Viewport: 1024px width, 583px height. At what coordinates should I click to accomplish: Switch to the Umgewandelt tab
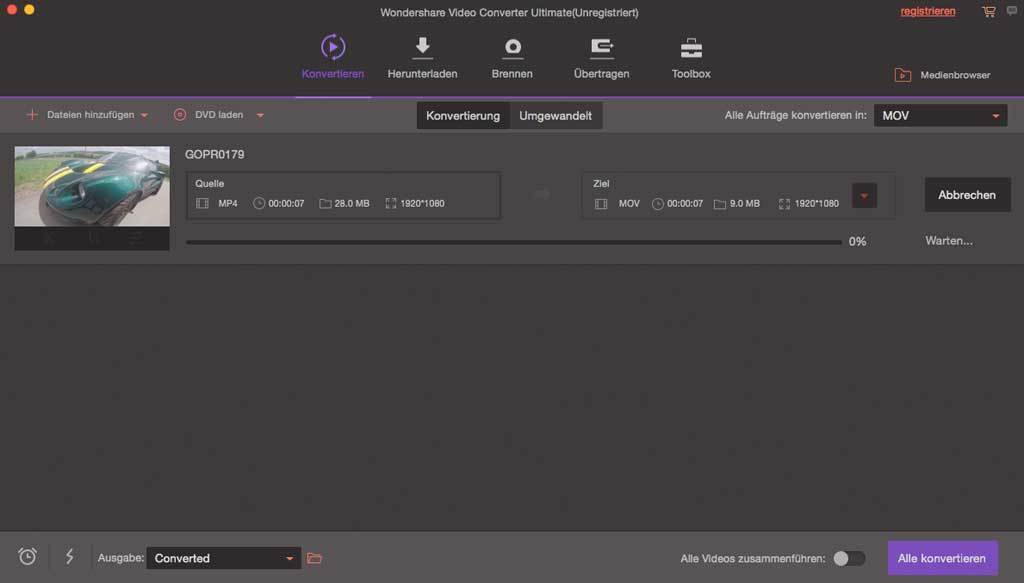tap(556, 116)
